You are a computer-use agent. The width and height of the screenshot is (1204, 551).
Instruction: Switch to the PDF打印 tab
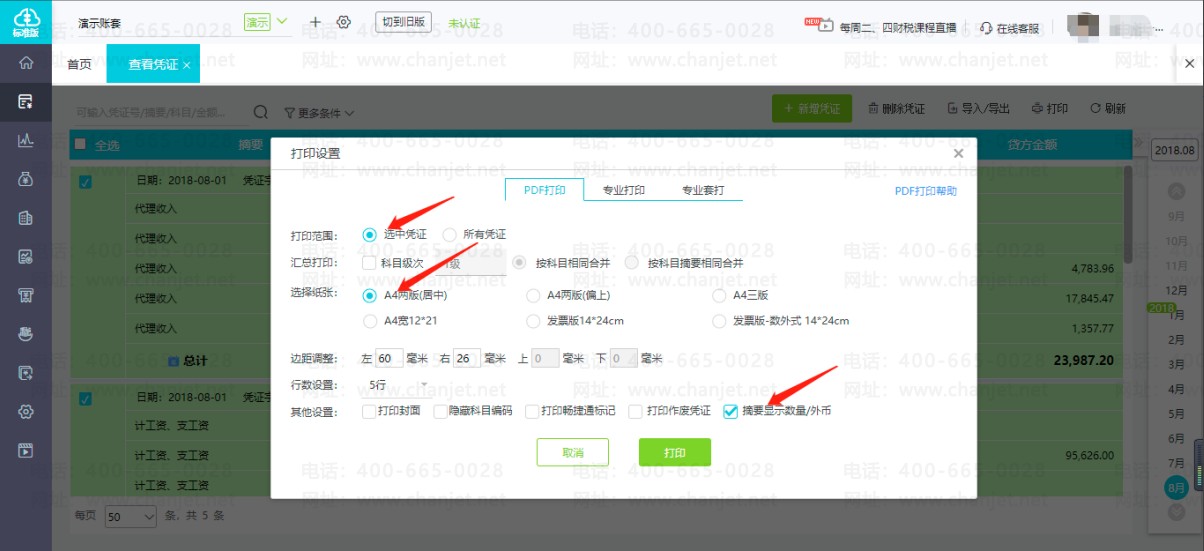tap(544, 190)
